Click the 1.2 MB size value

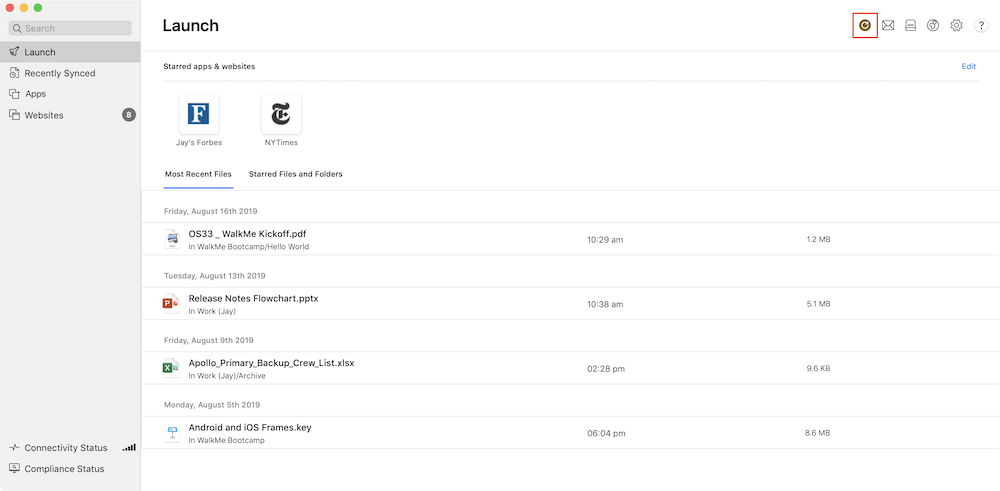[x=818, y=240]
